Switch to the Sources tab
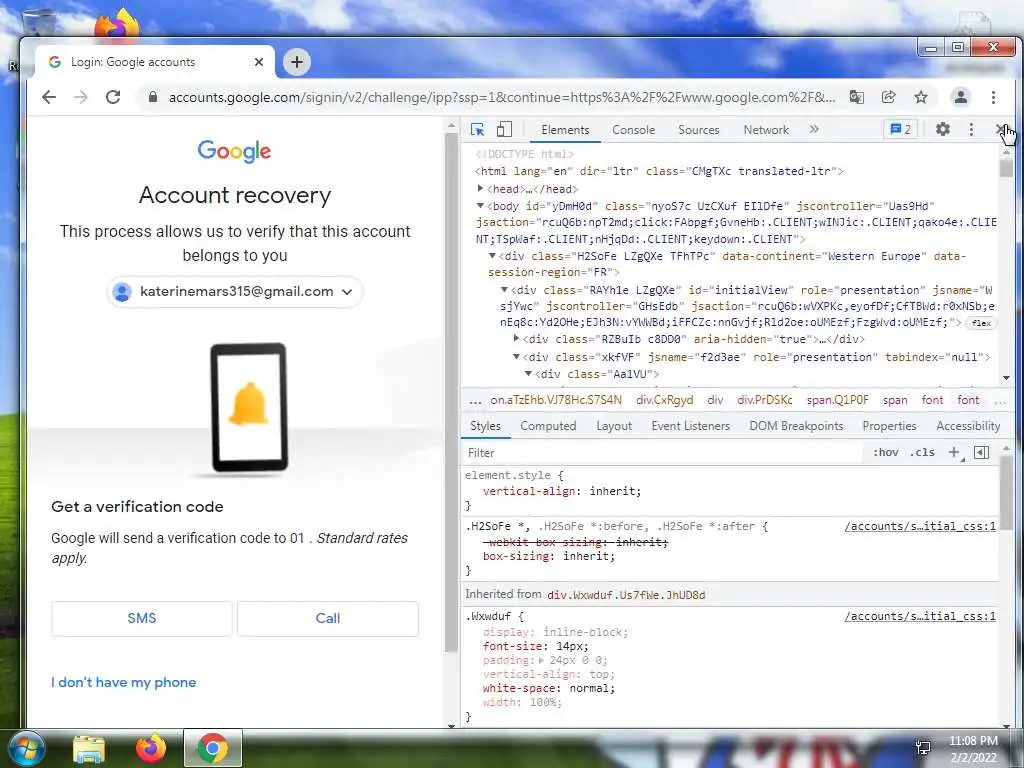 pos(699,129)
